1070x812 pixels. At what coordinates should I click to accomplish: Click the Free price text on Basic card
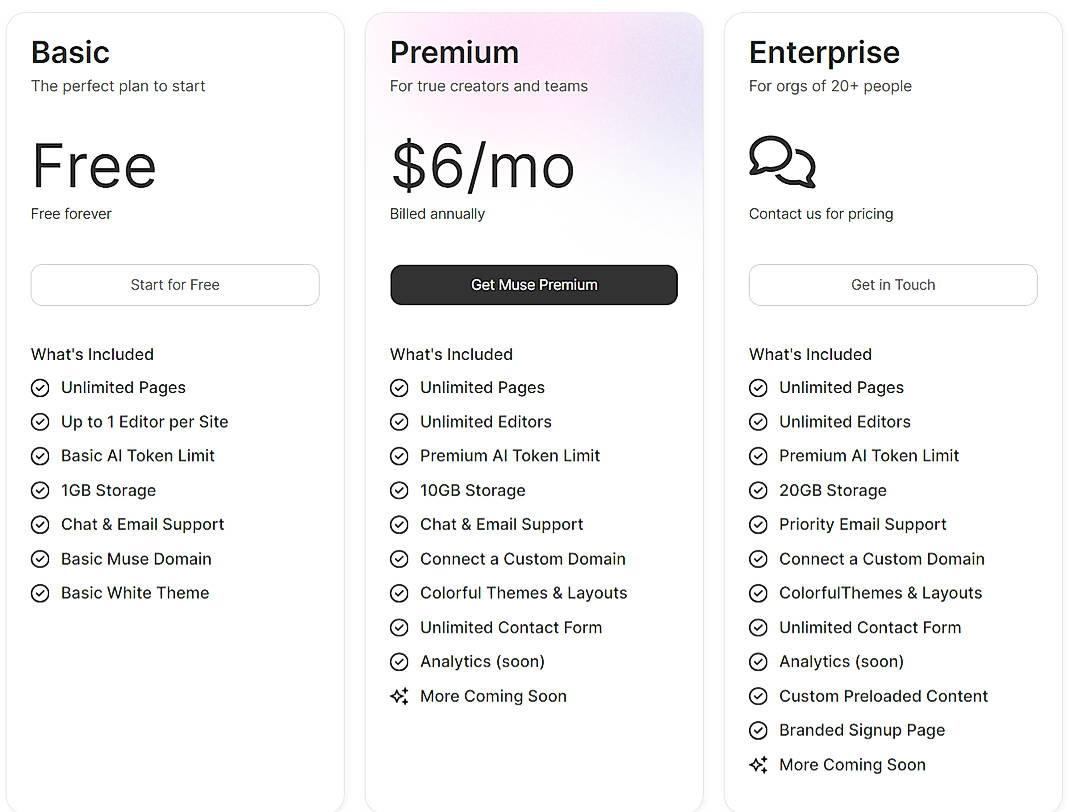93,167
